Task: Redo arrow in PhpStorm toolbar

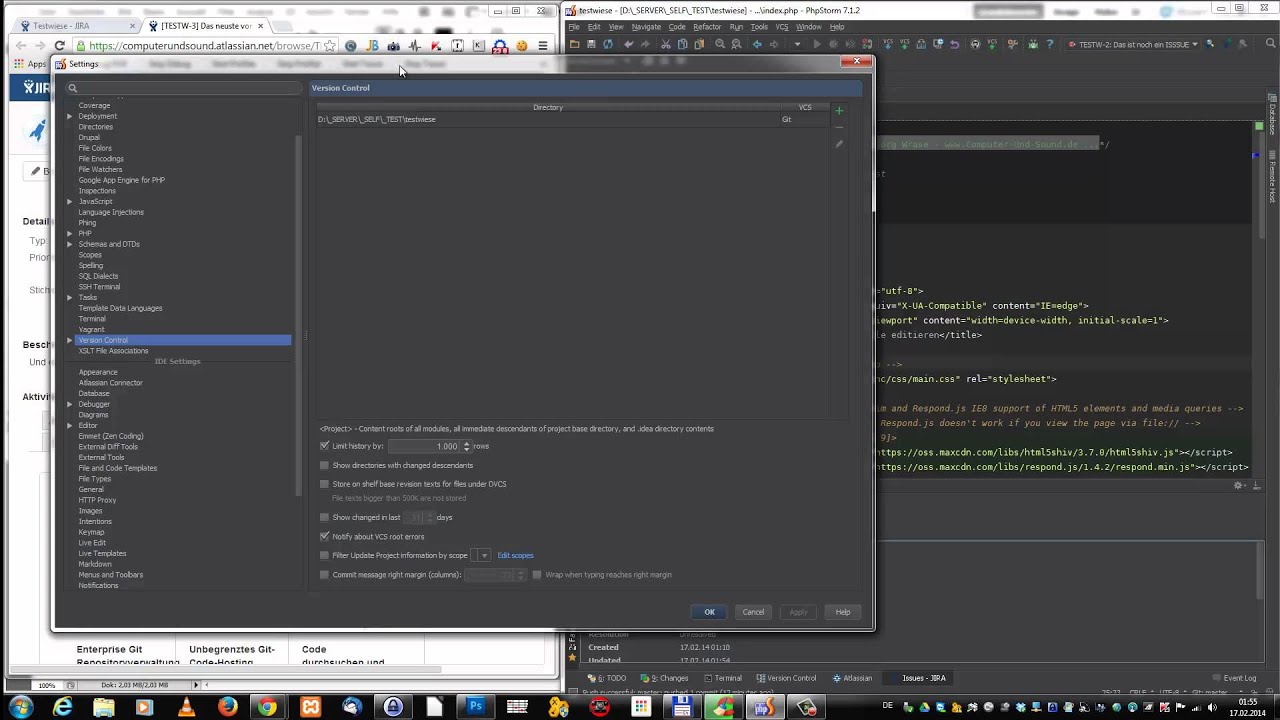Action: click(x=644, y=44)
